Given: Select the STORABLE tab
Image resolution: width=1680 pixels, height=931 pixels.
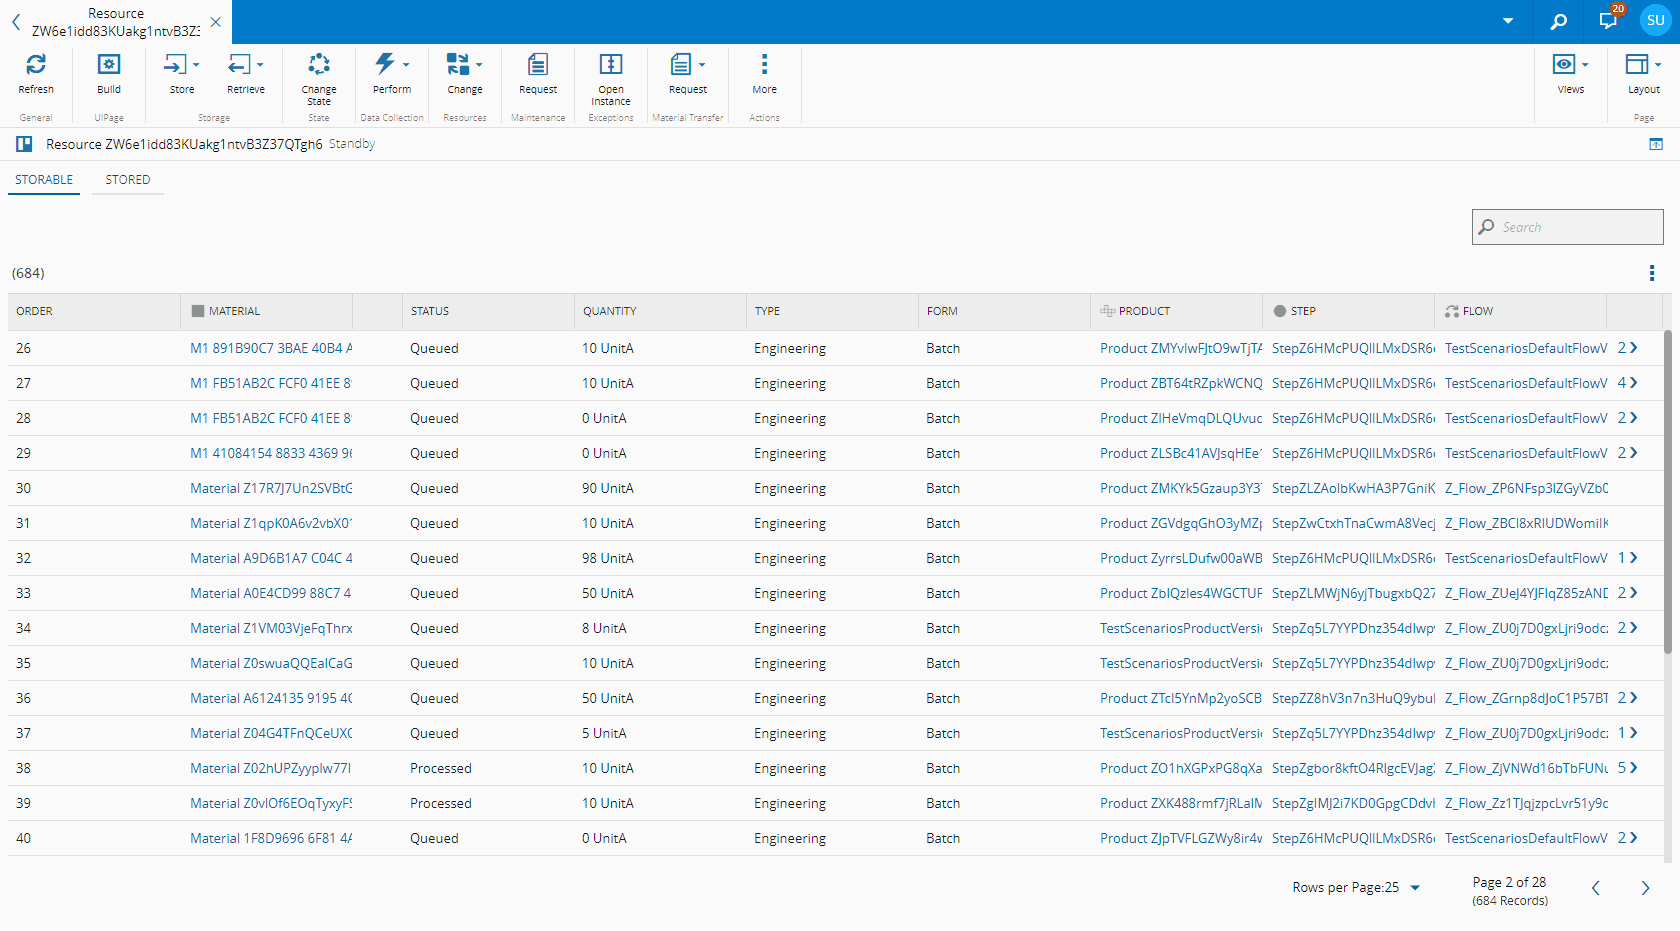Looking at the screenshot, I should (x=44, y=180).
